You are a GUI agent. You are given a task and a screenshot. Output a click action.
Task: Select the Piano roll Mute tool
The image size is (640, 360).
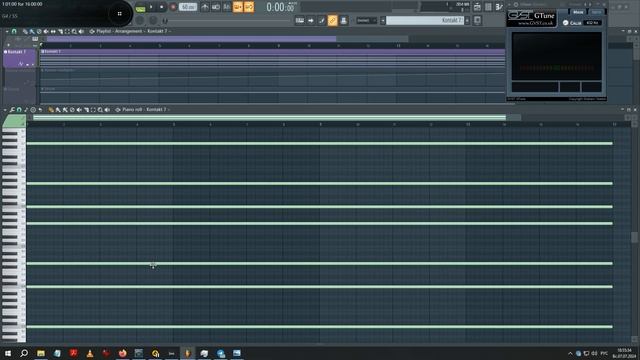pyautogui.click(x=79, y=110)
